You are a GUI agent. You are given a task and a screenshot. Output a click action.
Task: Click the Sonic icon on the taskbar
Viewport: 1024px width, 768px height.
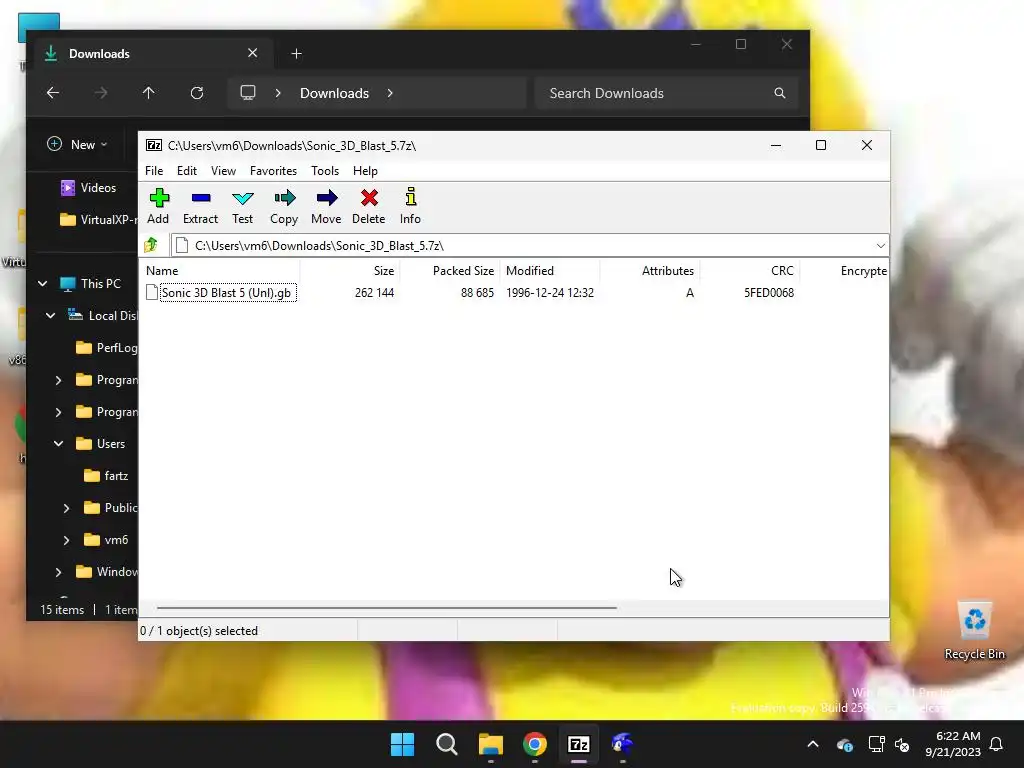[622, 744]
